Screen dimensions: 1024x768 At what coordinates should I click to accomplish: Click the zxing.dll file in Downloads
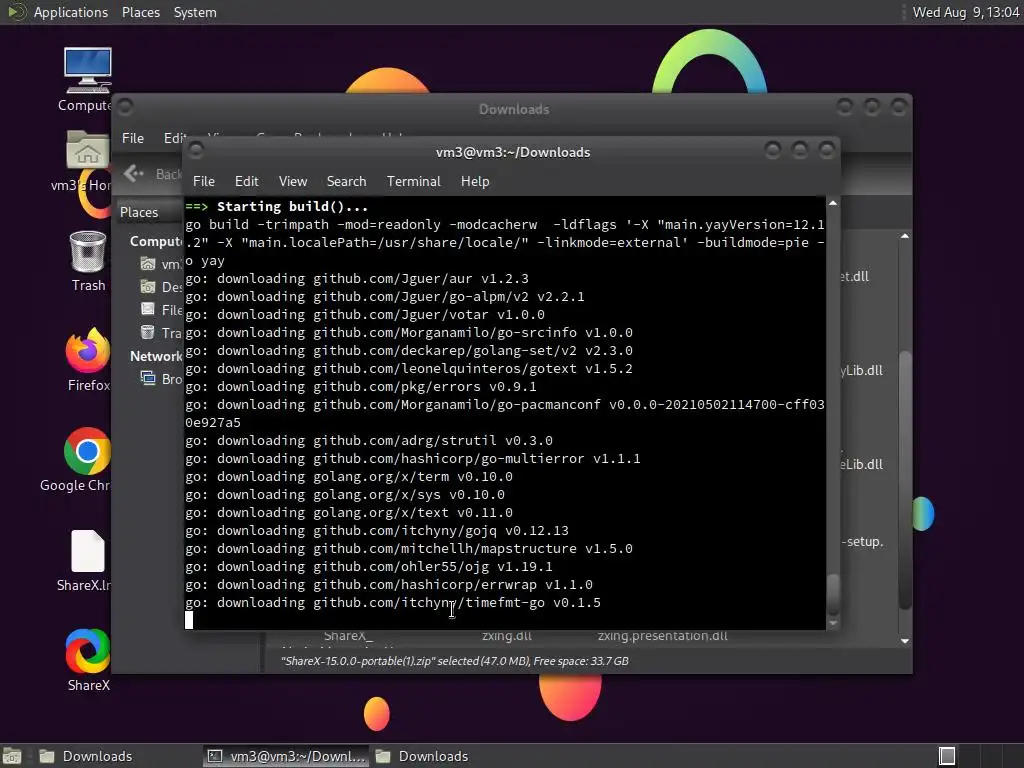507,635
